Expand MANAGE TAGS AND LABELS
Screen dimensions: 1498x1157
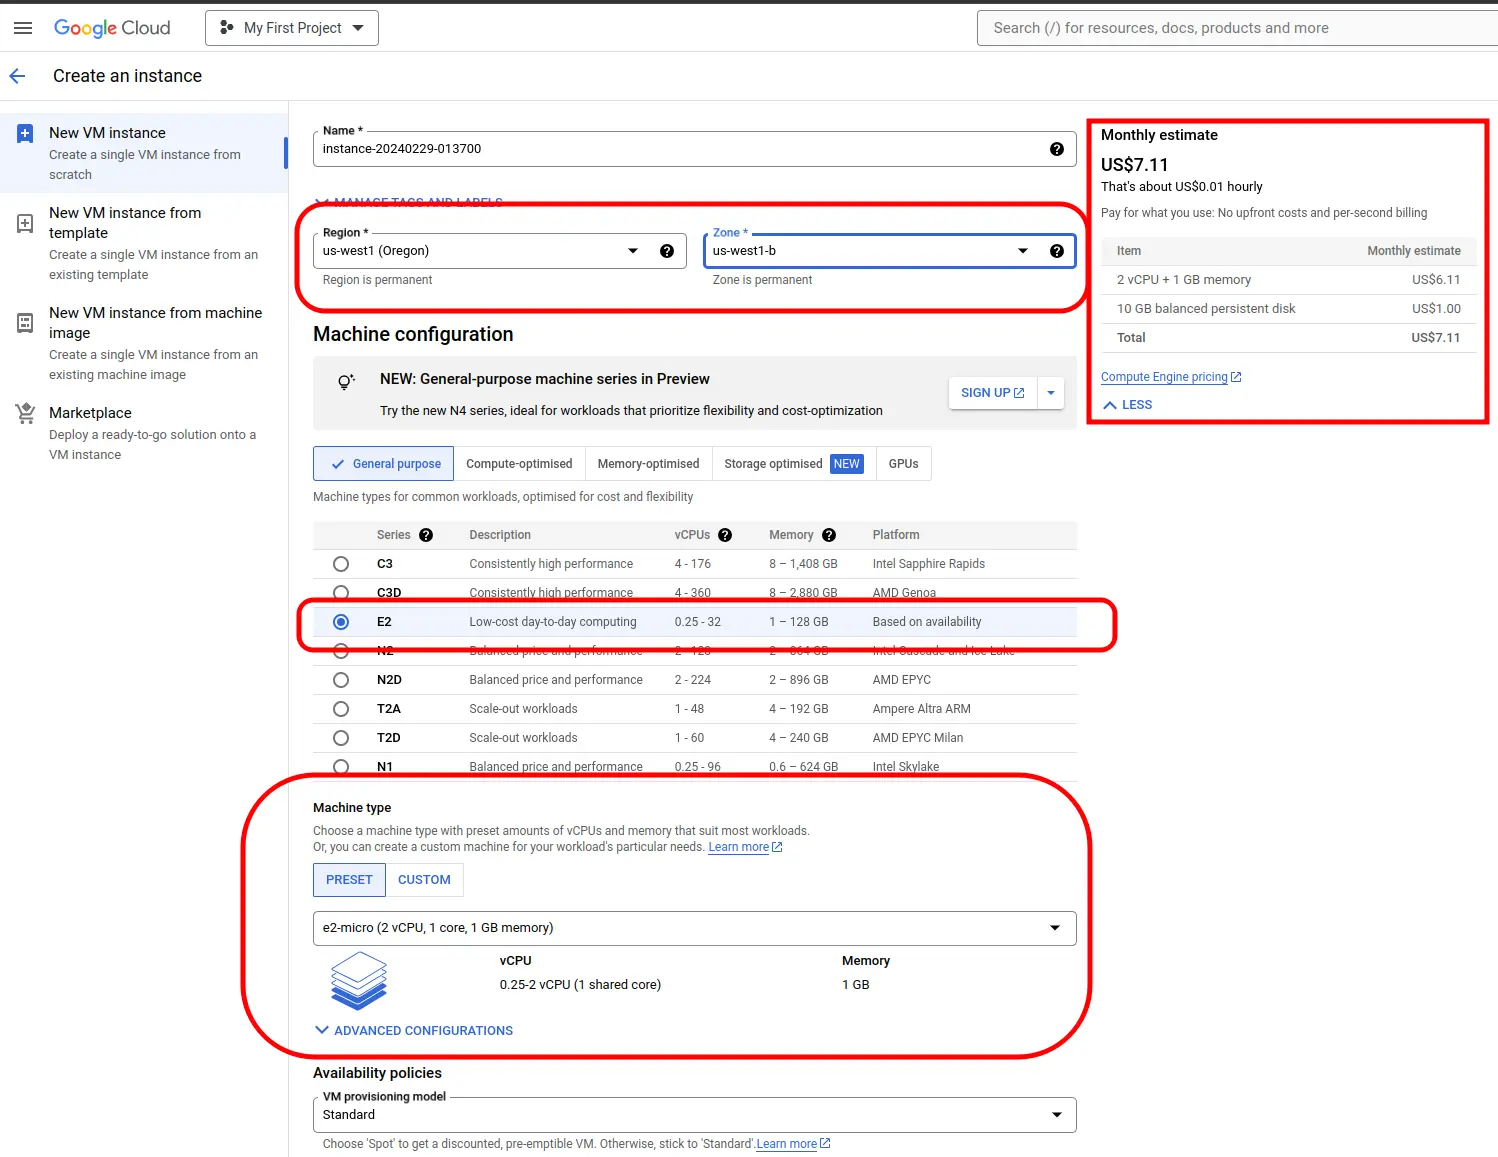click(409, 202)
